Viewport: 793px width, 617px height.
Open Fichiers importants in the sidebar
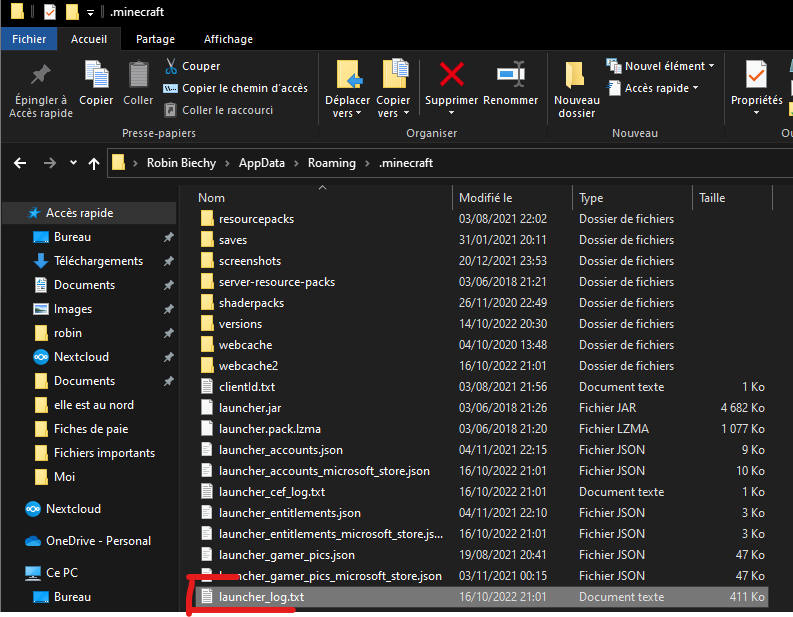[x=104, y=453]
